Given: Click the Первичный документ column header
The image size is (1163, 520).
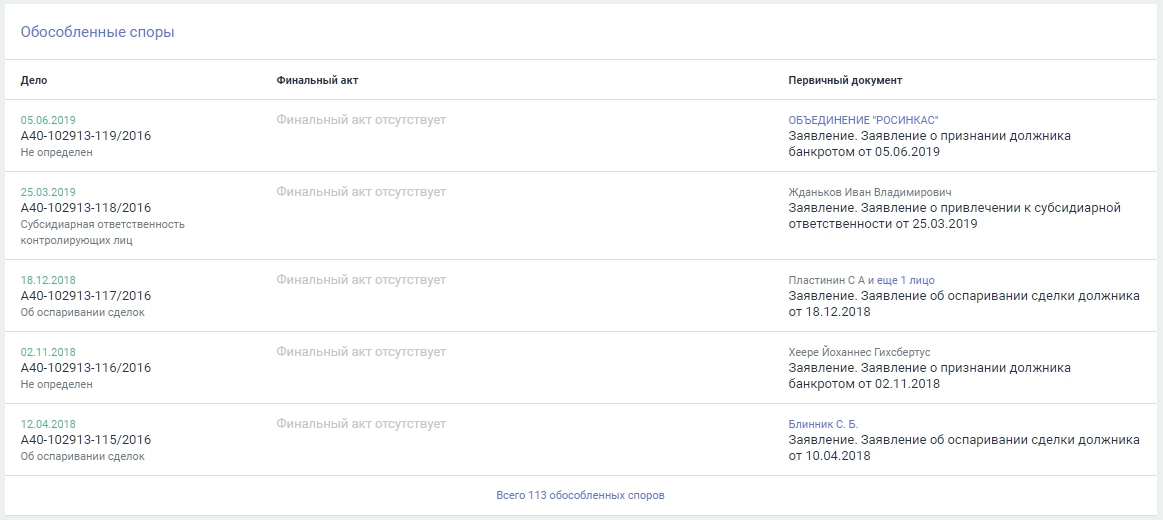Looking at the screenshot, I should (846, 80).
